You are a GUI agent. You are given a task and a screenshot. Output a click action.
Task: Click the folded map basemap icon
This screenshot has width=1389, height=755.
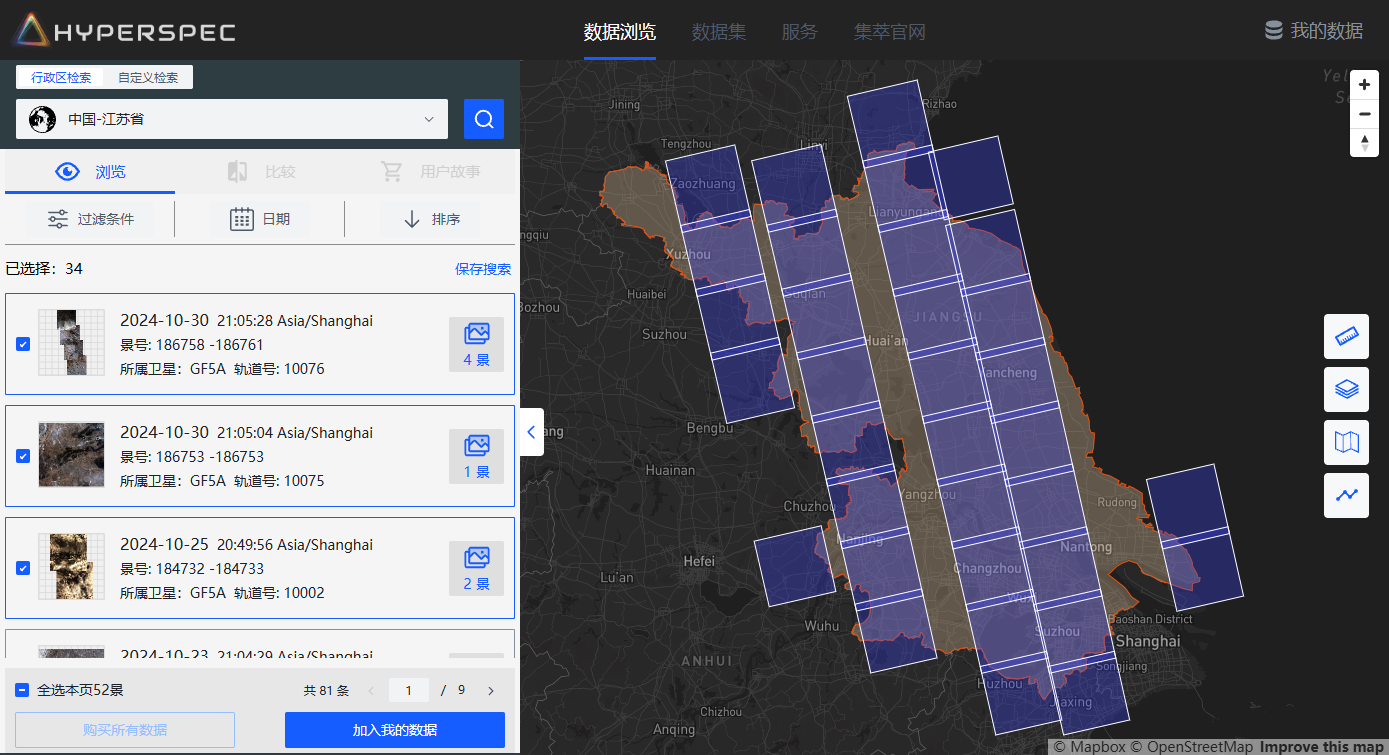(x=1346, y=442)
